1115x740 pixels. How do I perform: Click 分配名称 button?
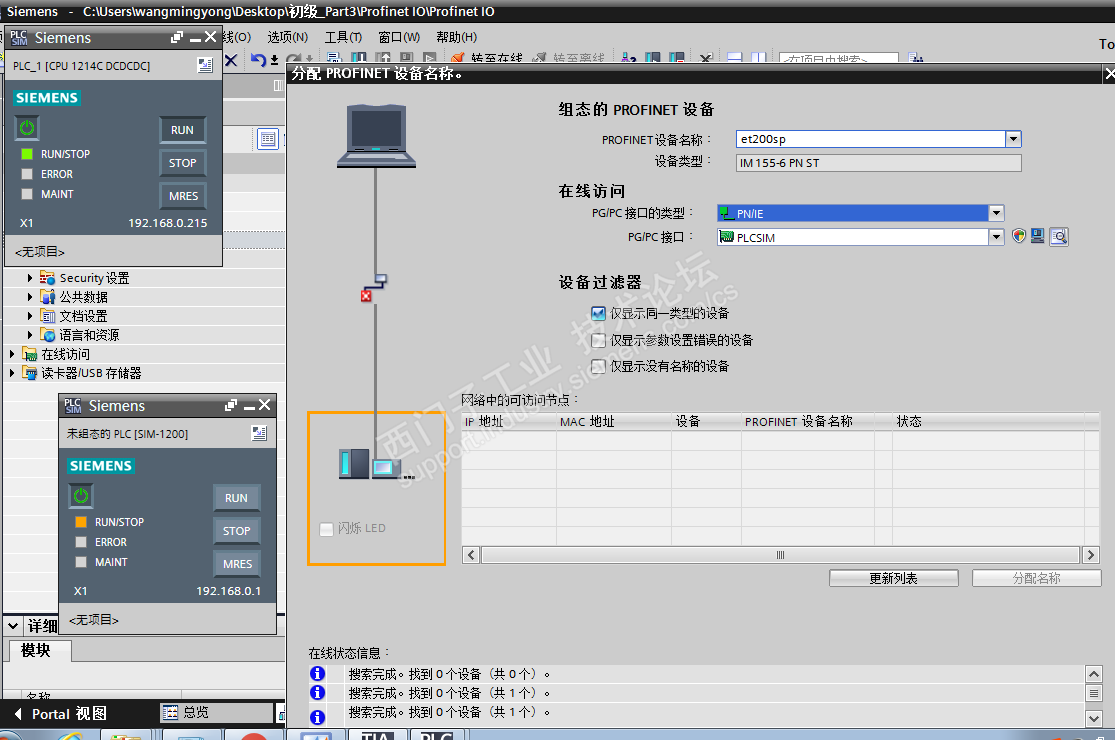pos(1036,579)
